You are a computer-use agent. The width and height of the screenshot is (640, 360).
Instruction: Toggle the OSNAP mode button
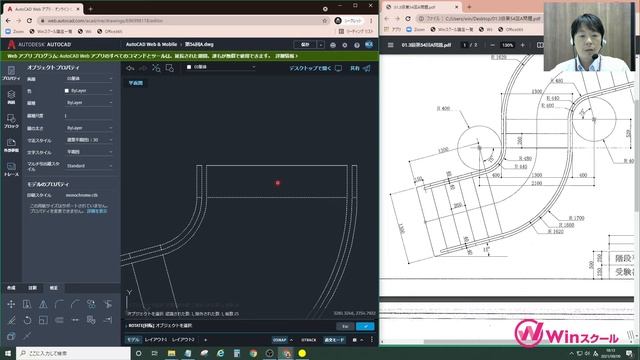279,340
